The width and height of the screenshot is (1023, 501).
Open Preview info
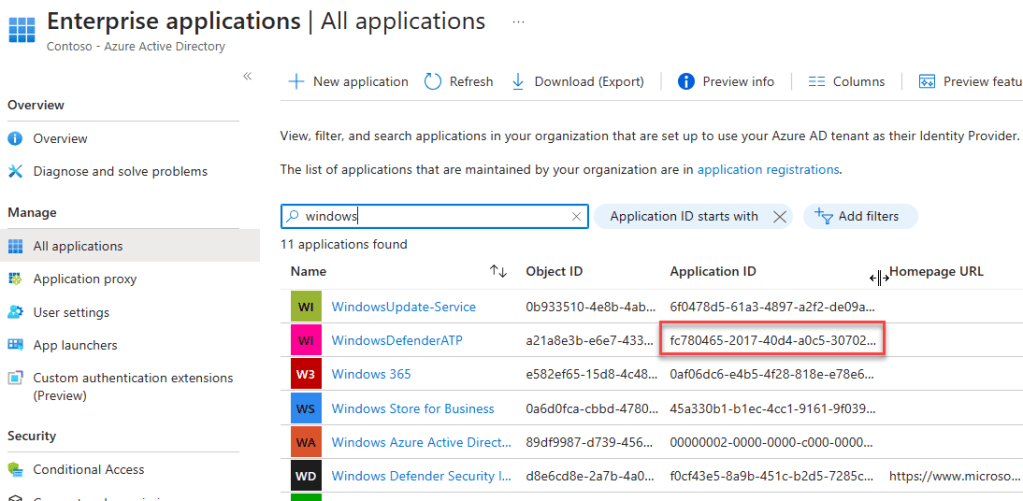726,82
